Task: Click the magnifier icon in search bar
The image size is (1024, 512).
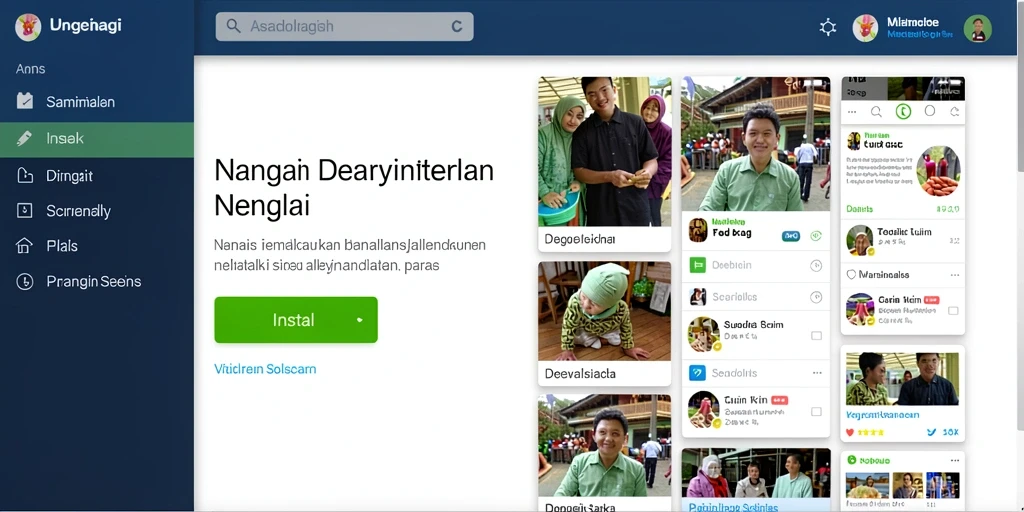Action: pos(233,26)
